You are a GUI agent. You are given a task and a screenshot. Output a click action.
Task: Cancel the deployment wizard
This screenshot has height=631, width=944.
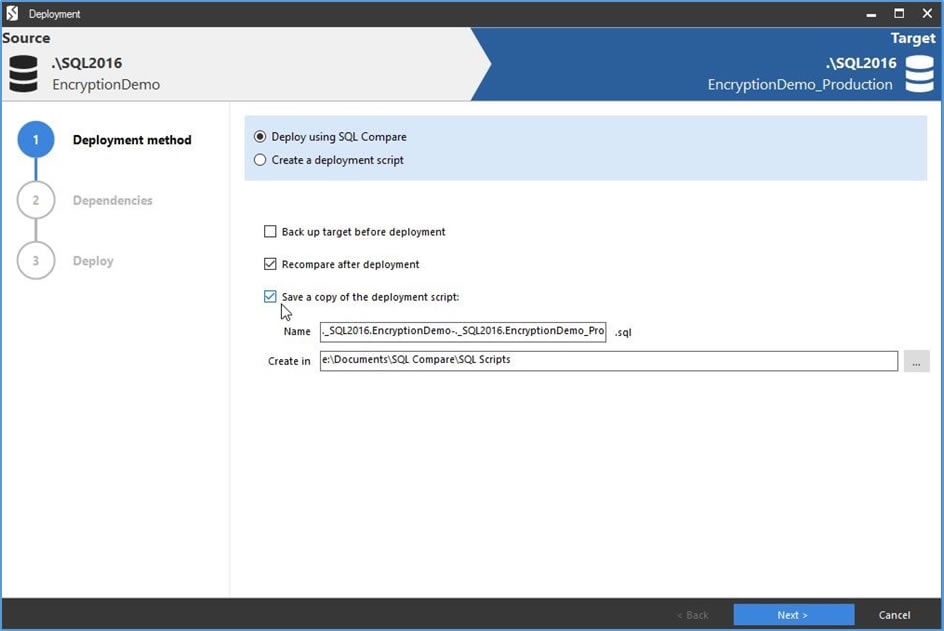click(x=894, y=615)
